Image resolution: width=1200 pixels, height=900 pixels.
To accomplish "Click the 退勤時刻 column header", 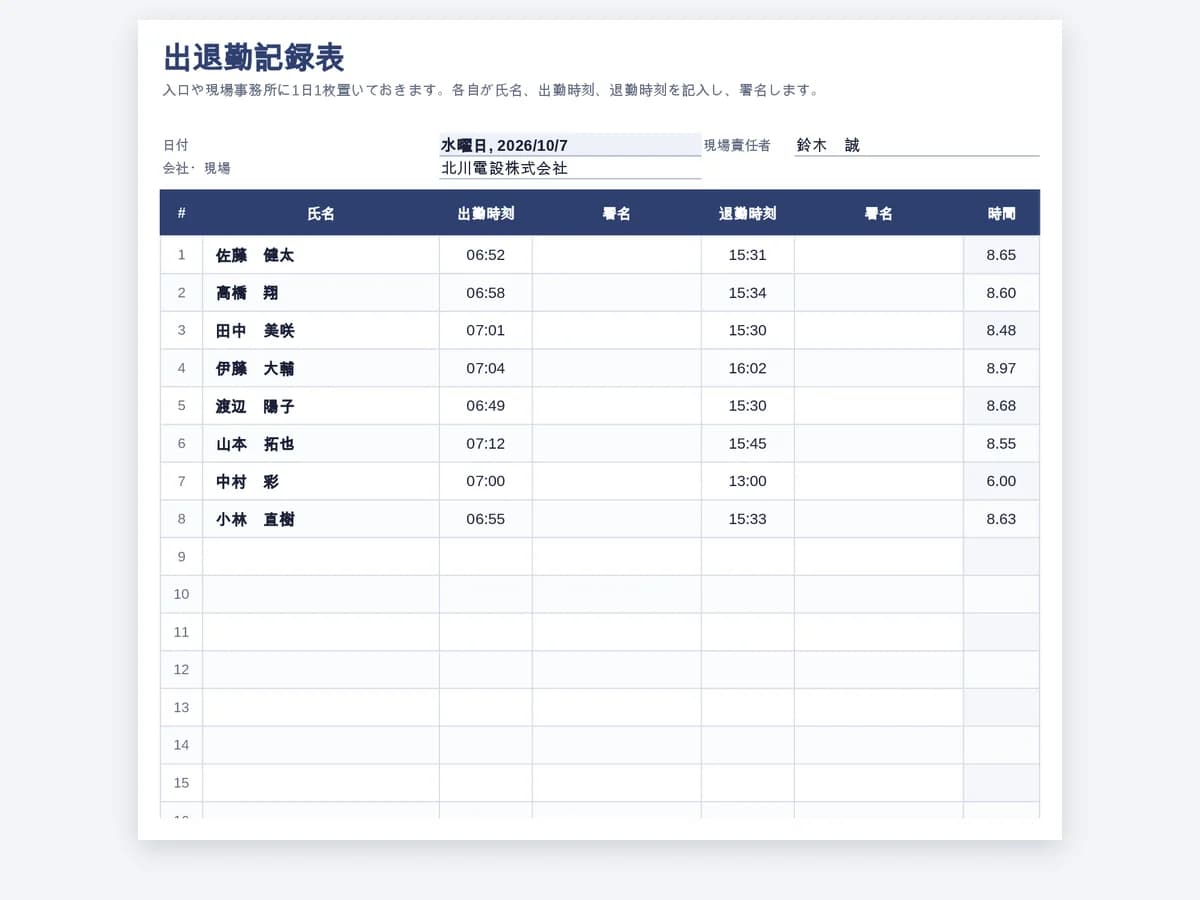I will click(x=747, y=213).
